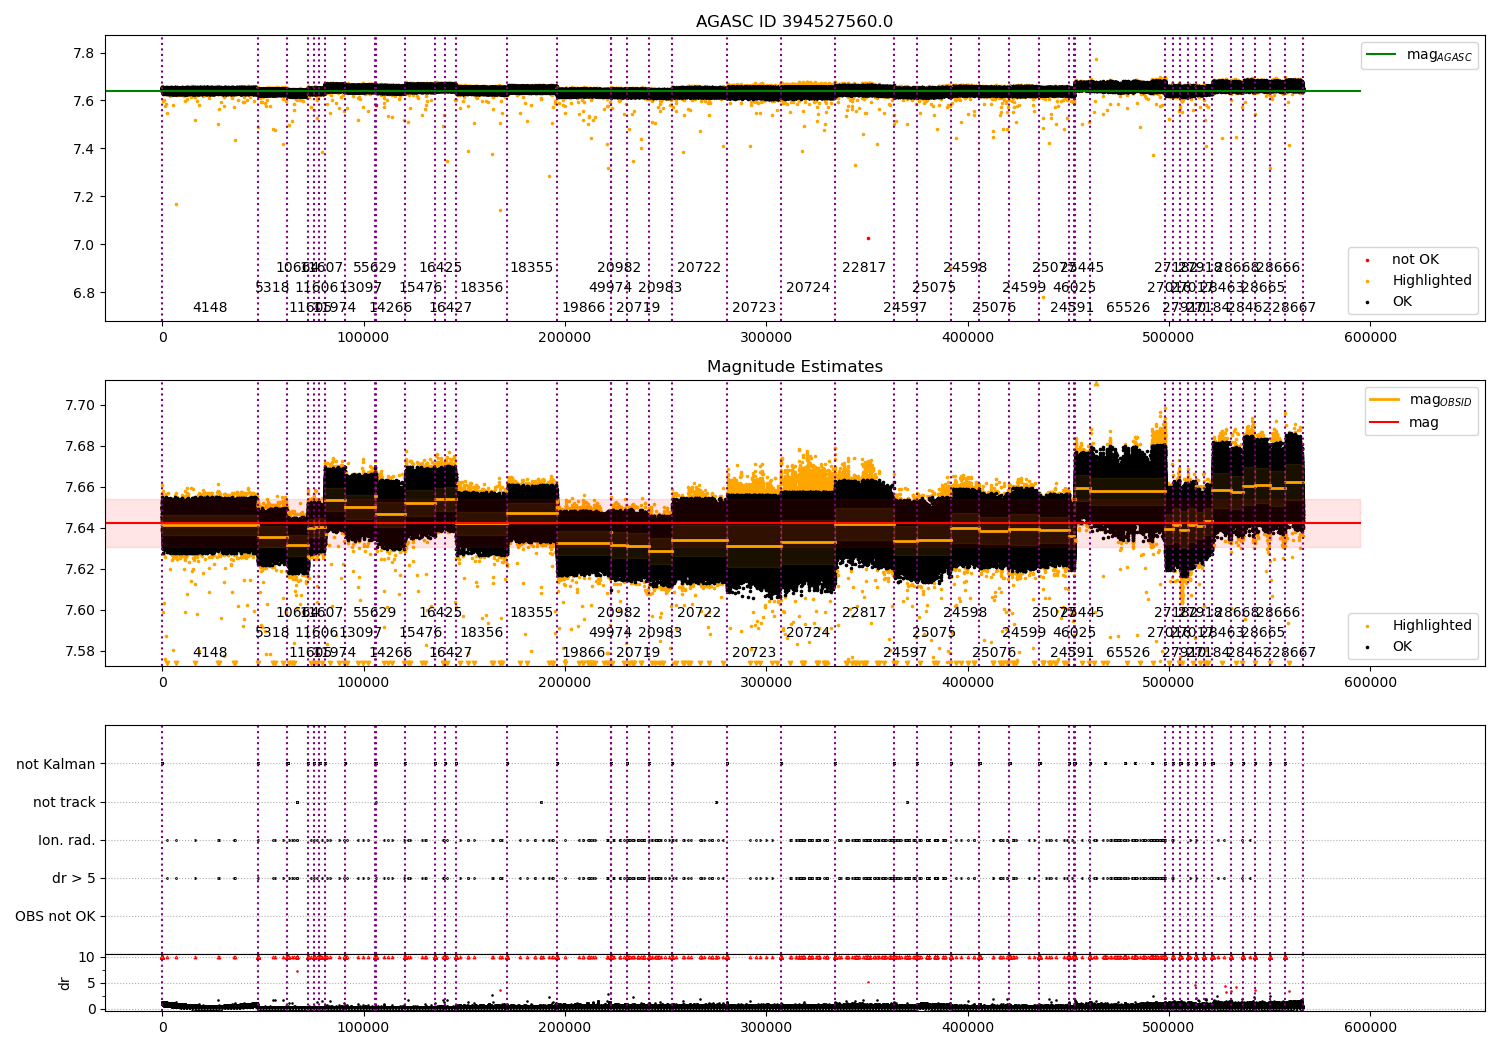Click the 7.66 y-axis tick label
This screenshot has height=1050, width=1500.
(80, 487)
